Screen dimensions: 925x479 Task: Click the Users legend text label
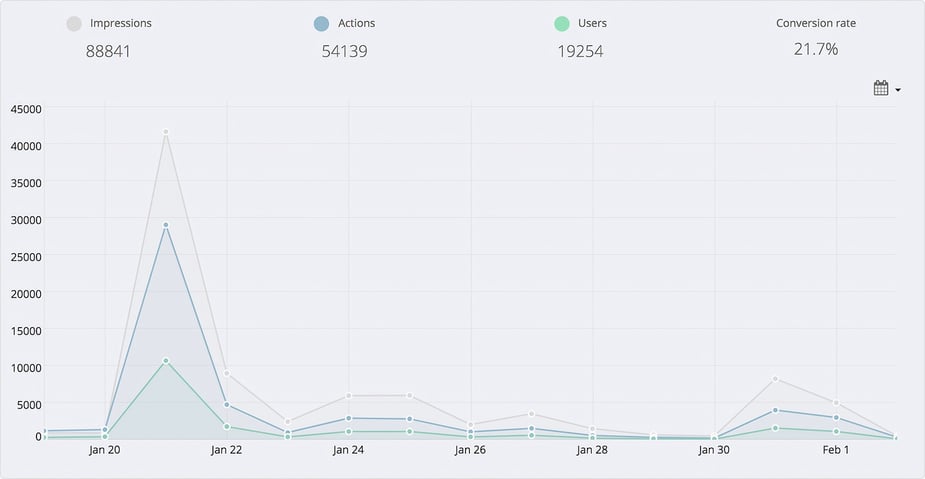[592, 23]
